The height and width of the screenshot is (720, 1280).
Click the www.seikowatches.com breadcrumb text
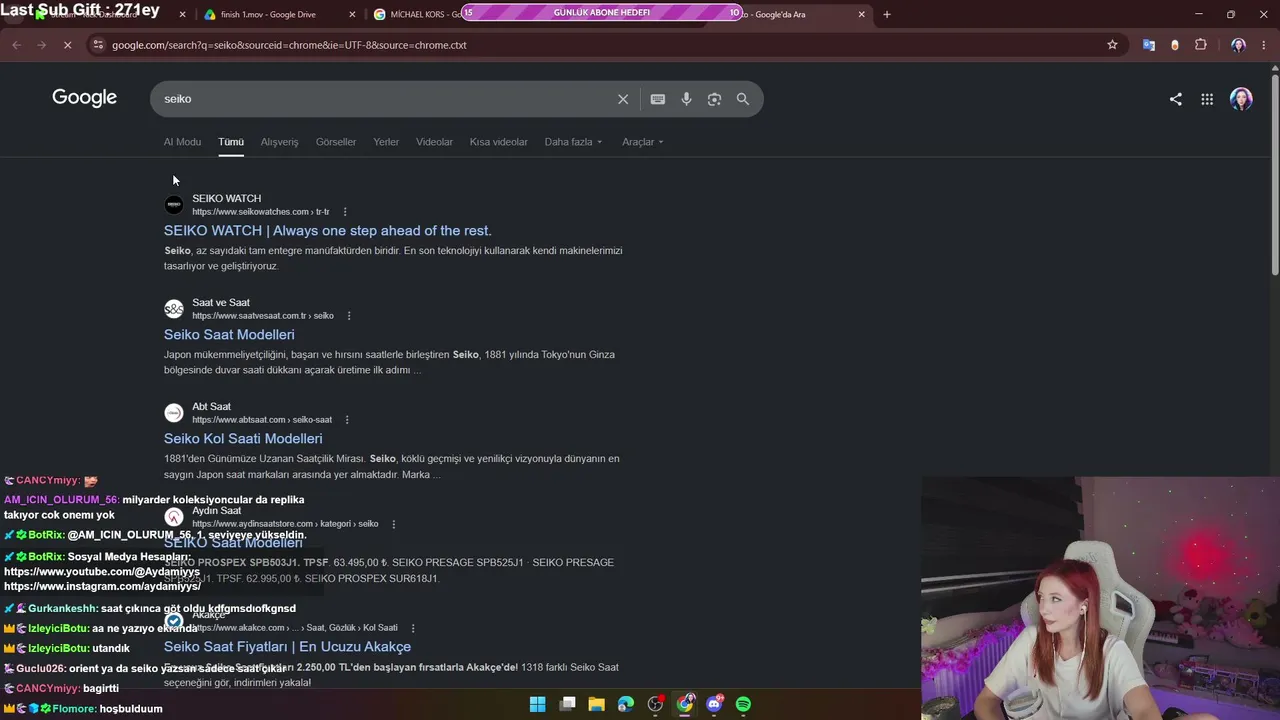261,212
